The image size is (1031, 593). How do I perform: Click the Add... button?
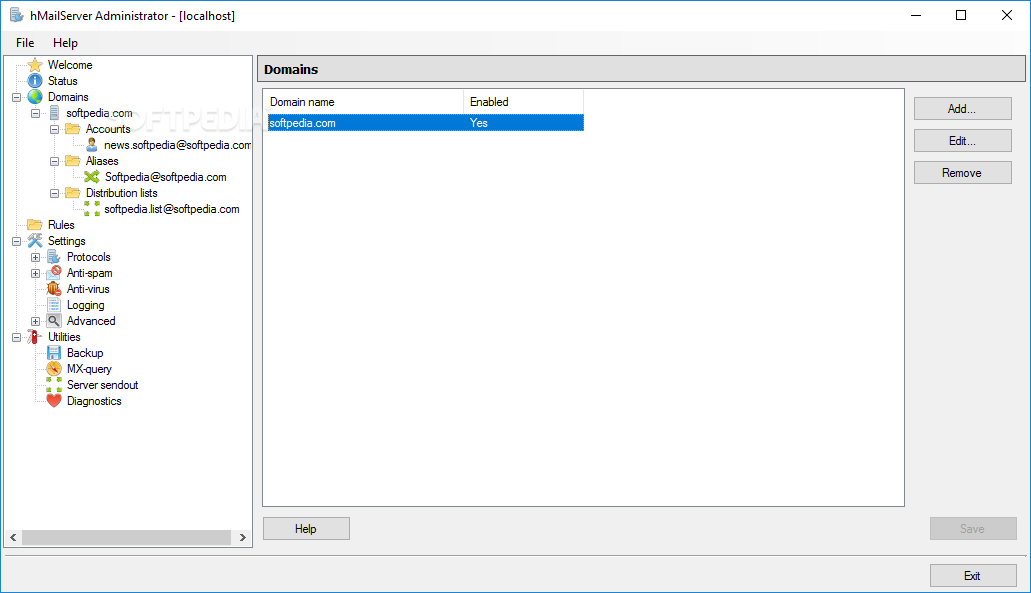(x=963, y=109)
